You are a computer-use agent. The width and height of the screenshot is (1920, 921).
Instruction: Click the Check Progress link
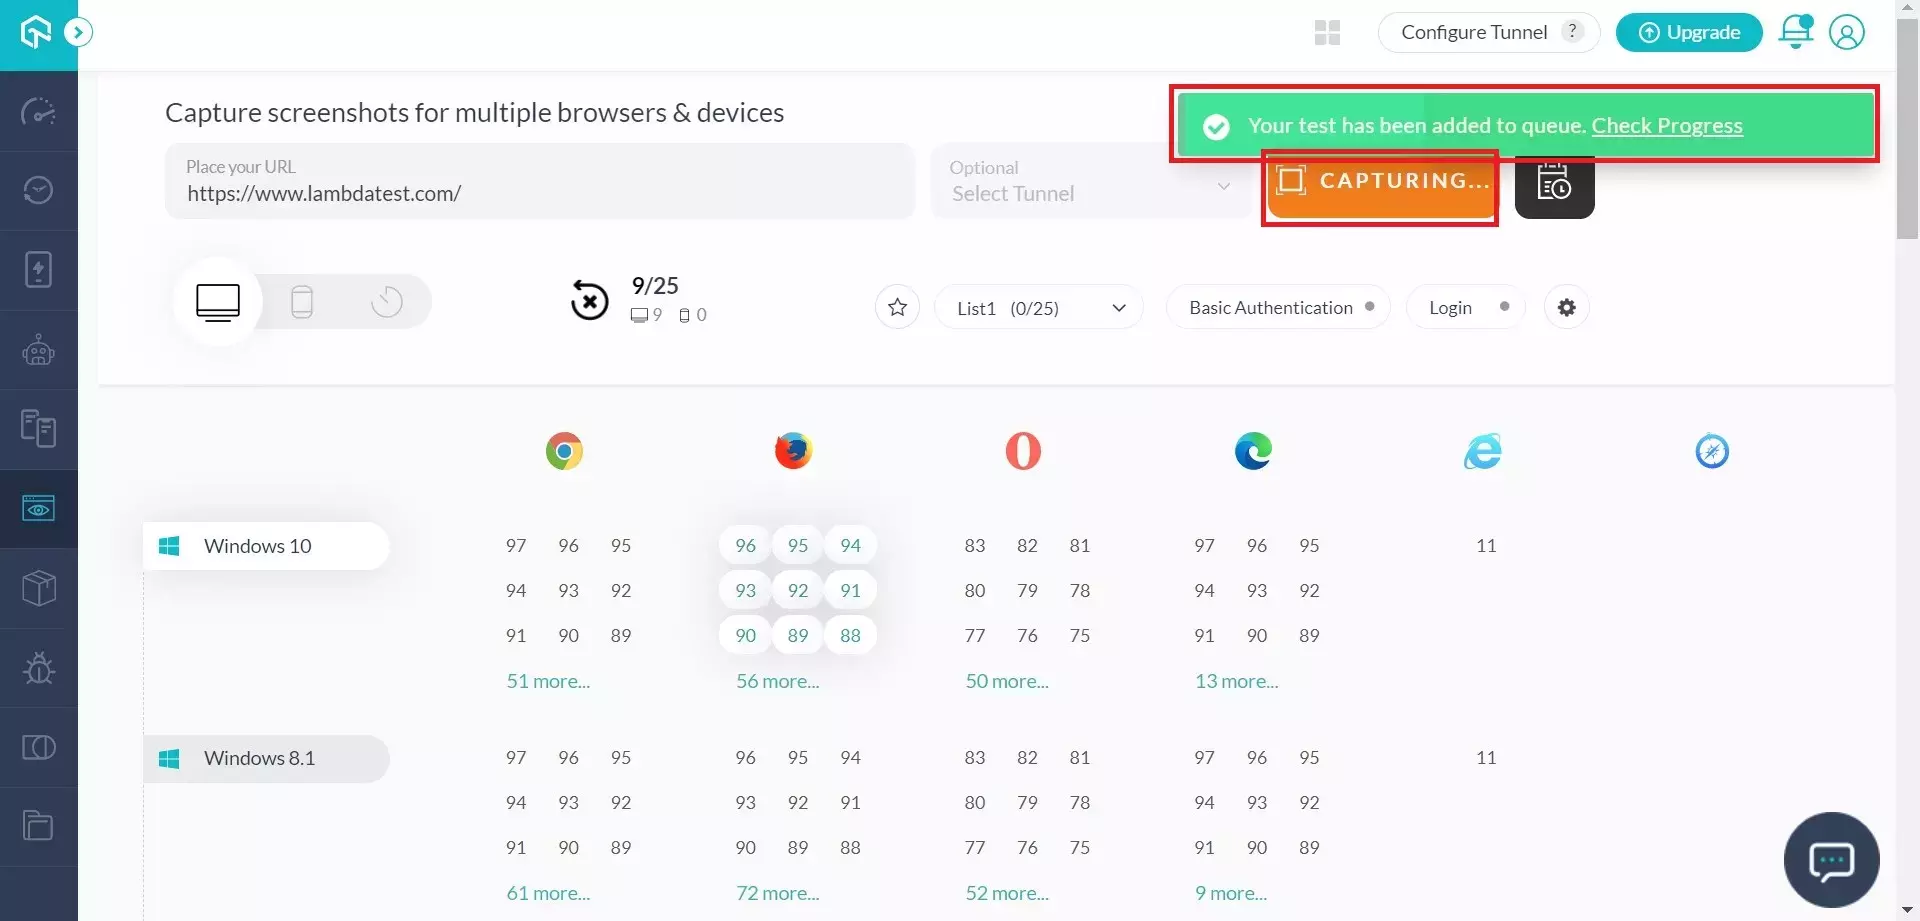click(x=1666, y=126)
